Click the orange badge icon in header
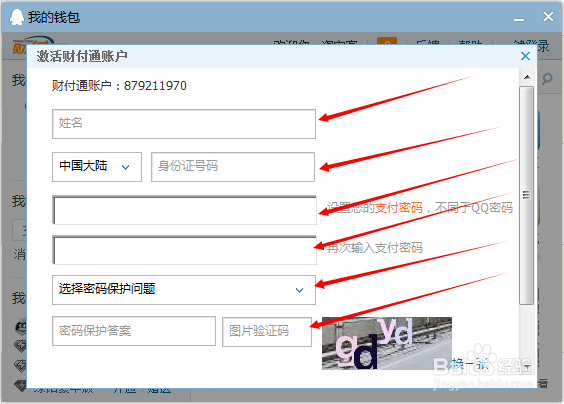The height and width of the screenshot is (404, 564). pos(387,41)
